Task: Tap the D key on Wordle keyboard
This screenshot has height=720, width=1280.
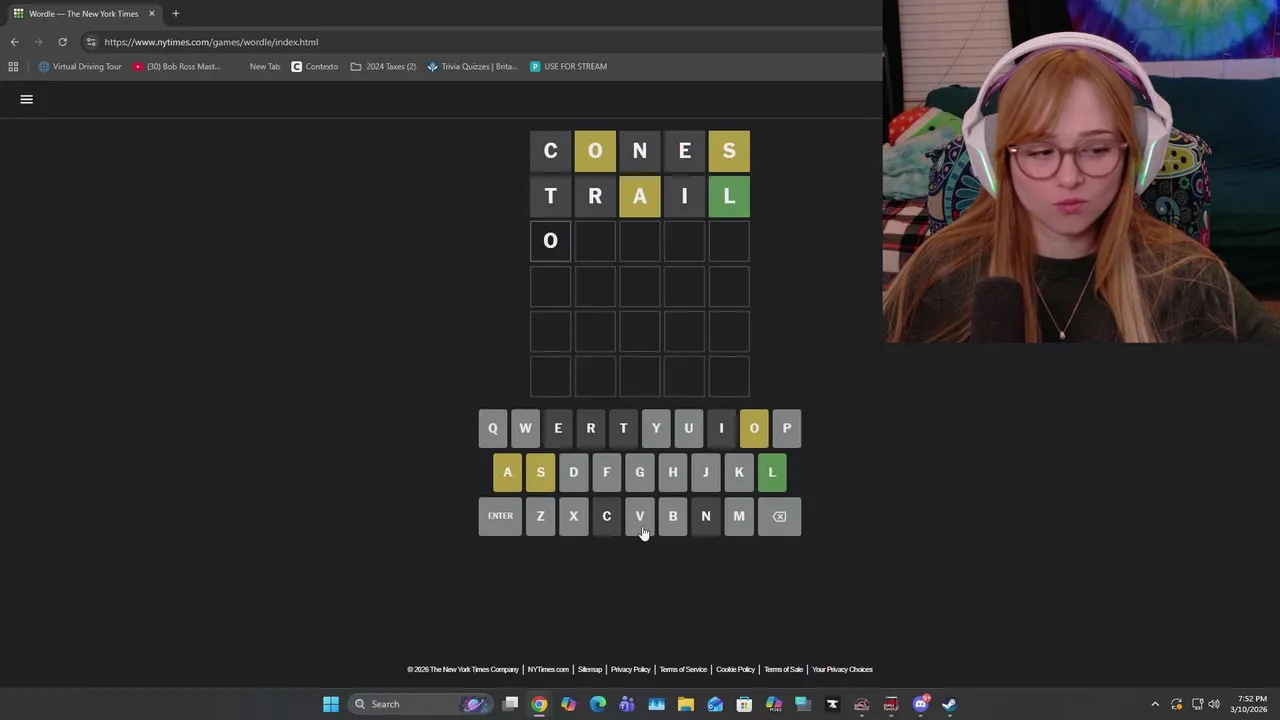Action: click(573, 472)
